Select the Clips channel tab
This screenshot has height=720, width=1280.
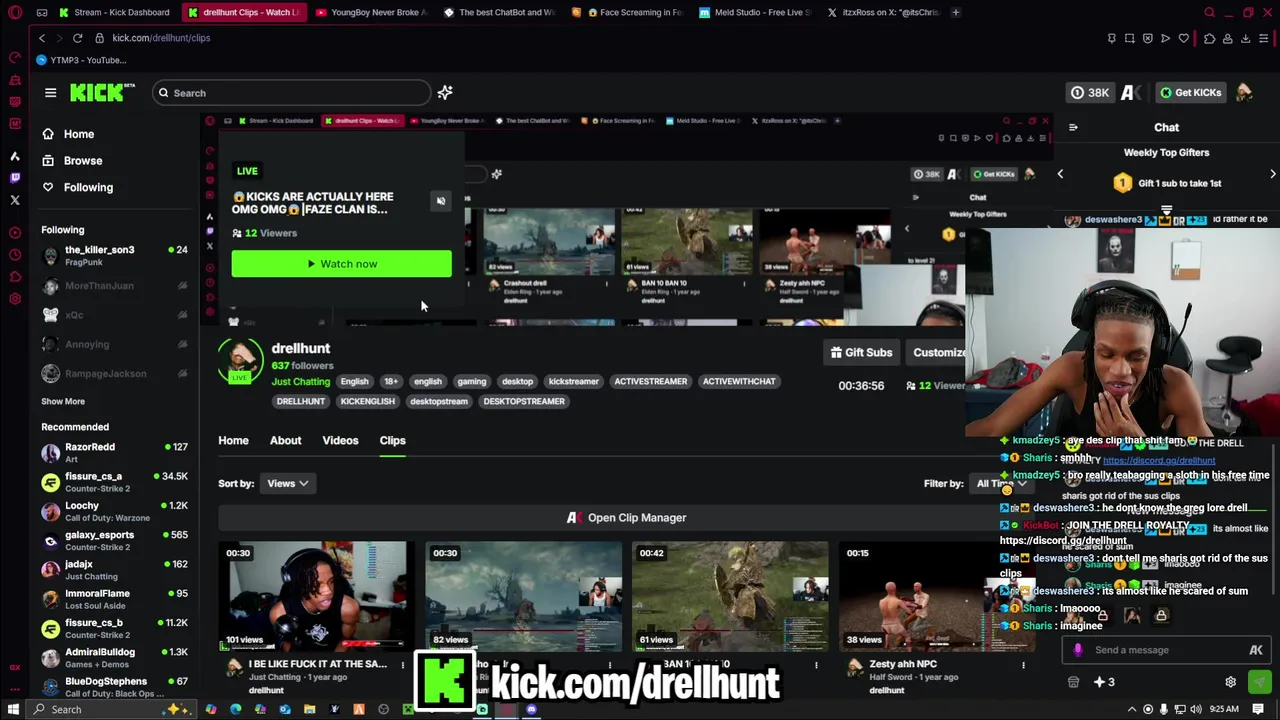(392, 441)
